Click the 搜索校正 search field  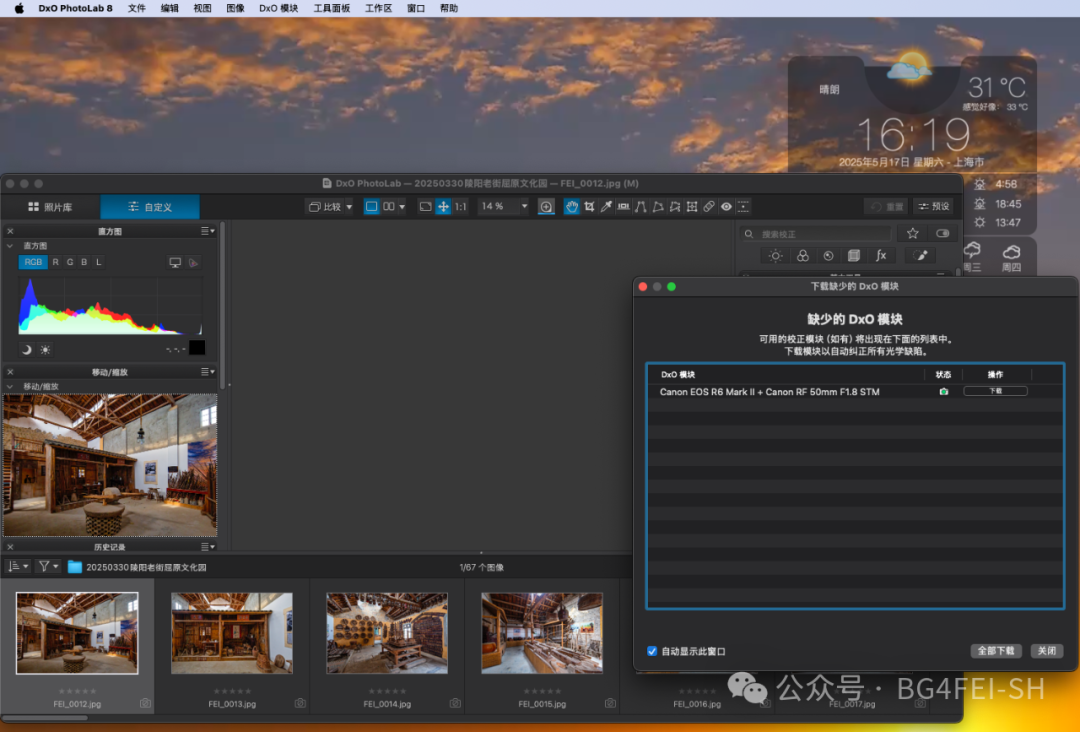pyautogui.click(x=816, y=233)
